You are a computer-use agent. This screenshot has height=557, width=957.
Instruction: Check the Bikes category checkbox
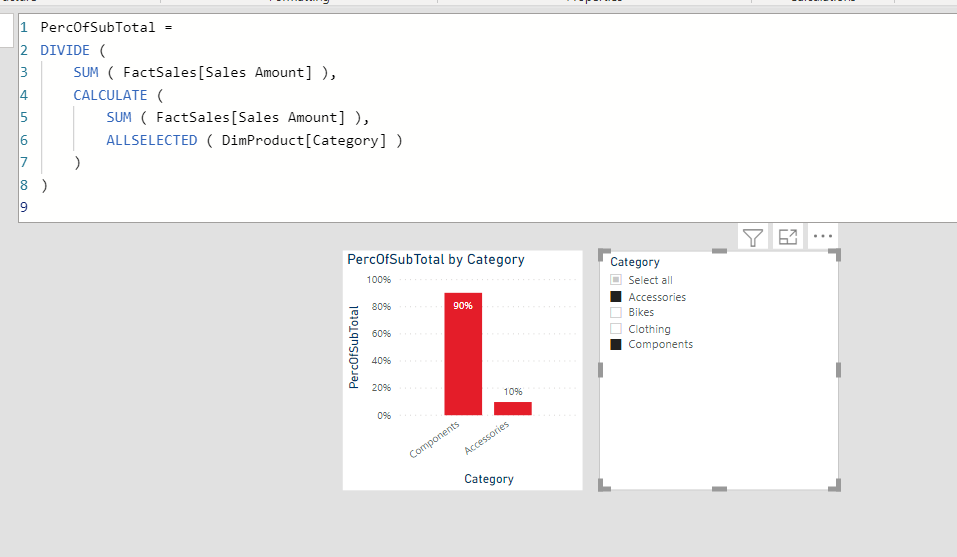pyautogui.click(x=616, y=312)
